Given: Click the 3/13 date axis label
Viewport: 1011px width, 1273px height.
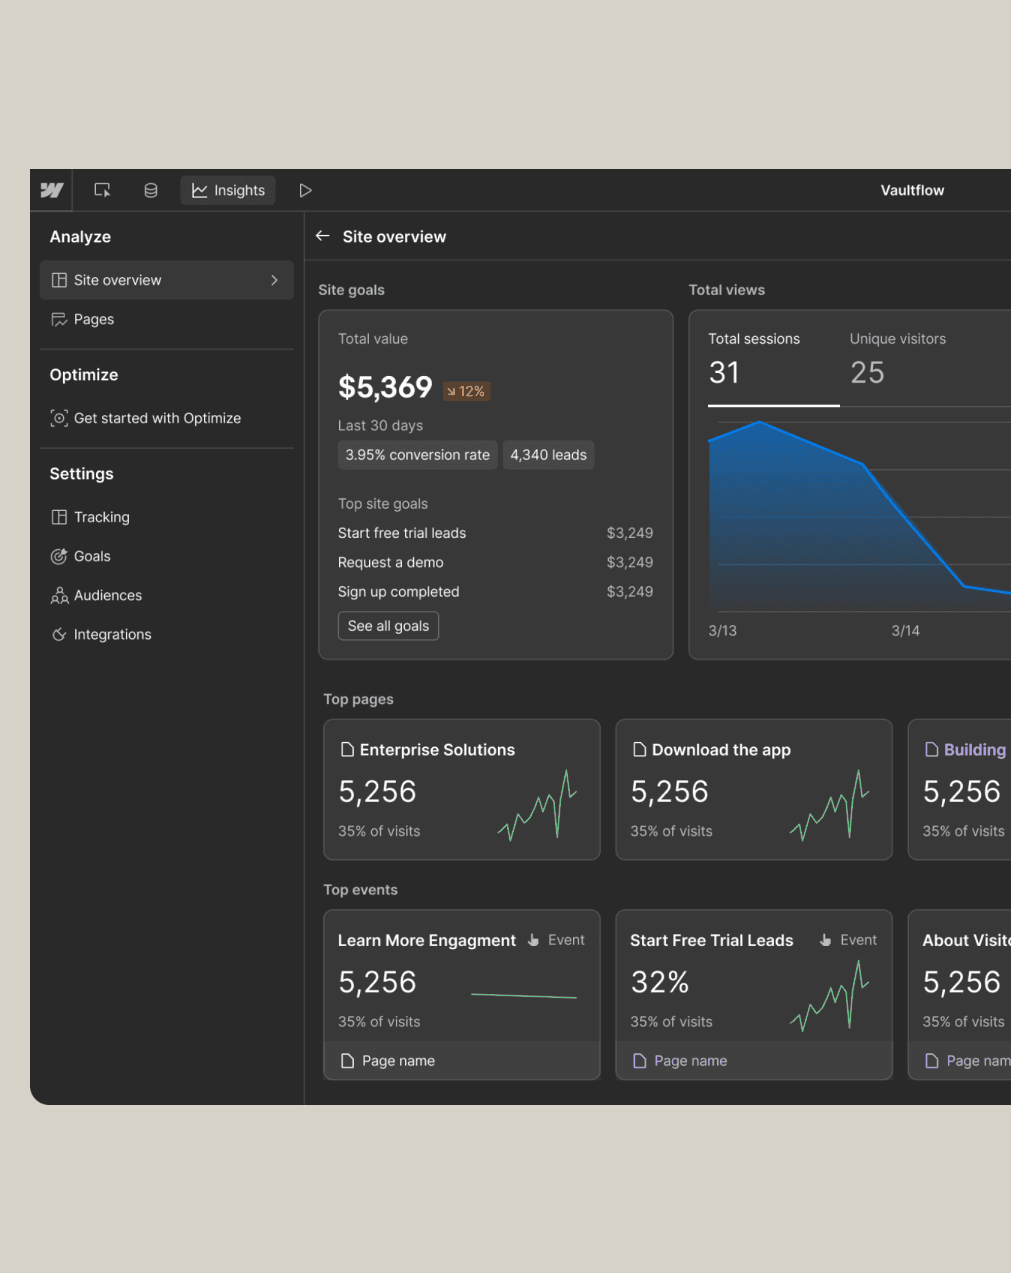Looking at the screenshot, I should (723, 631).
